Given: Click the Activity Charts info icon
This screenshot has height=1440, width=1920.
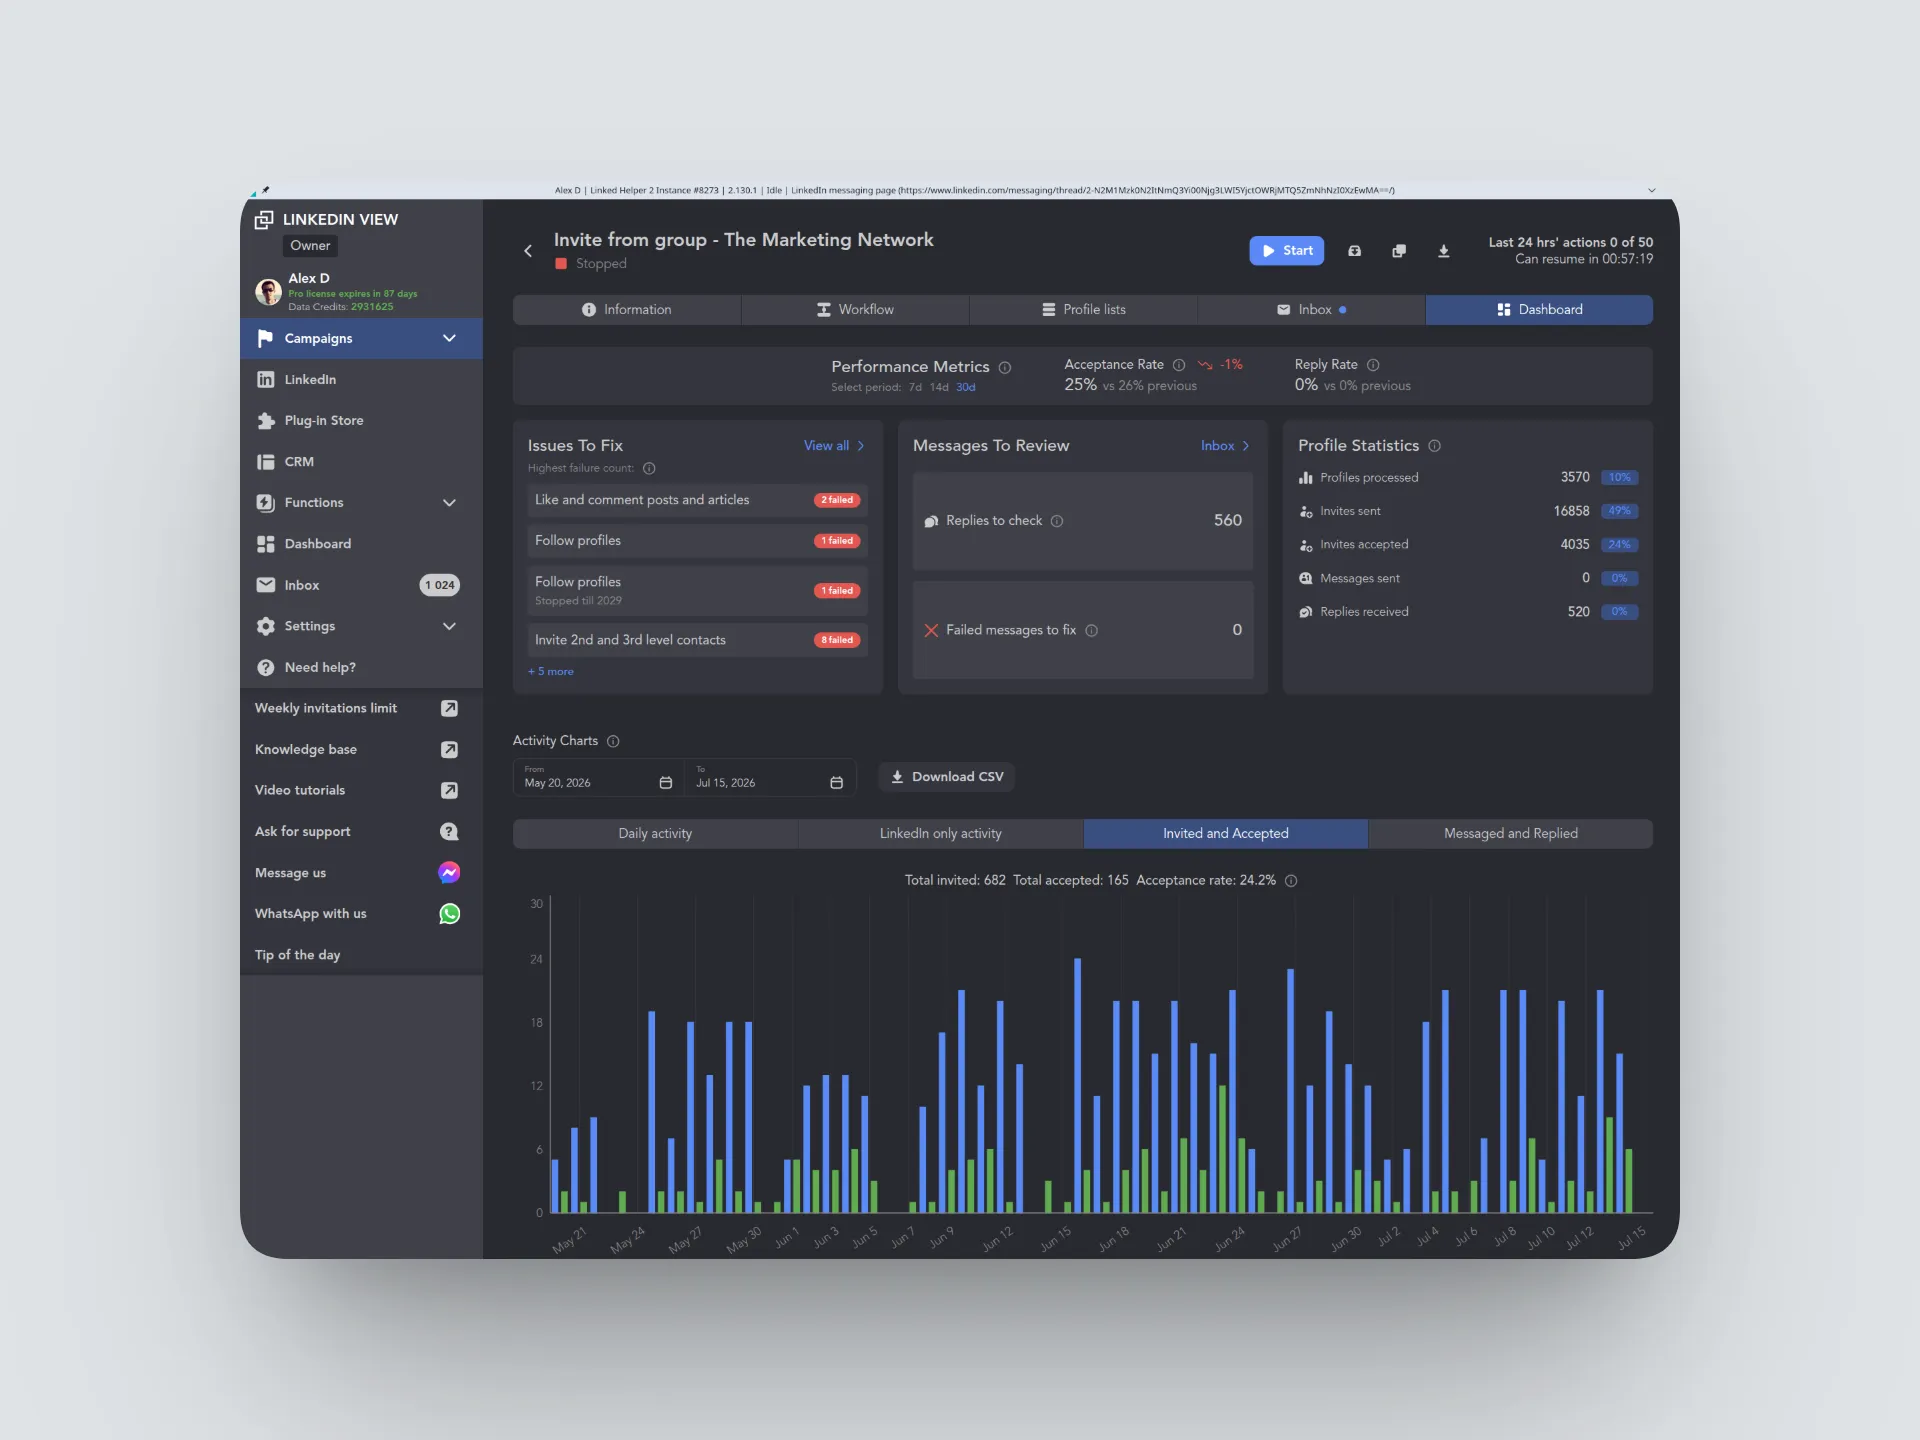Looking at the screenshot, I should pos(613,741).
